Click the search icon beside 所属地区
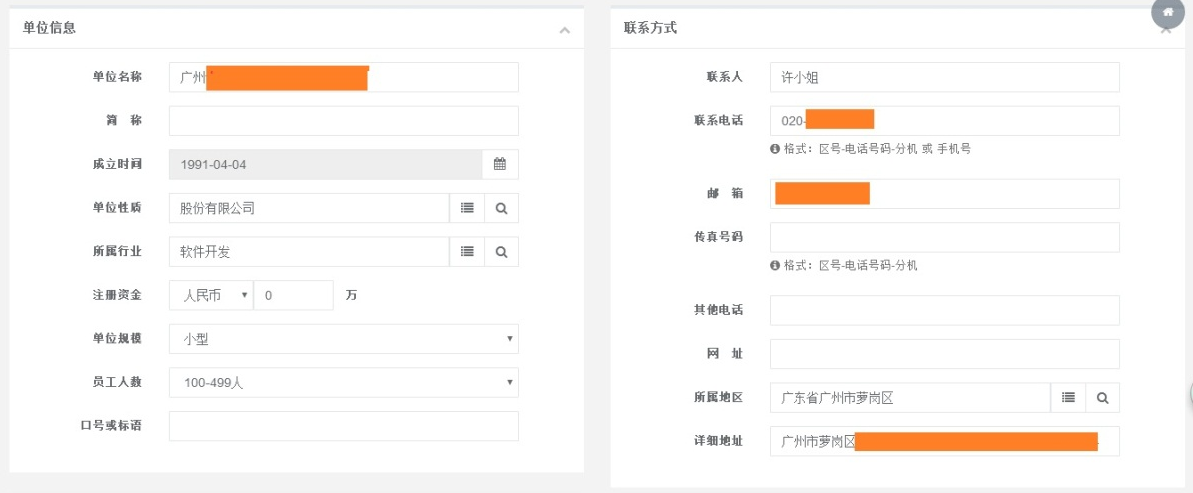Viewport: 1193px width, 493px height. (x=1102, y=398)
